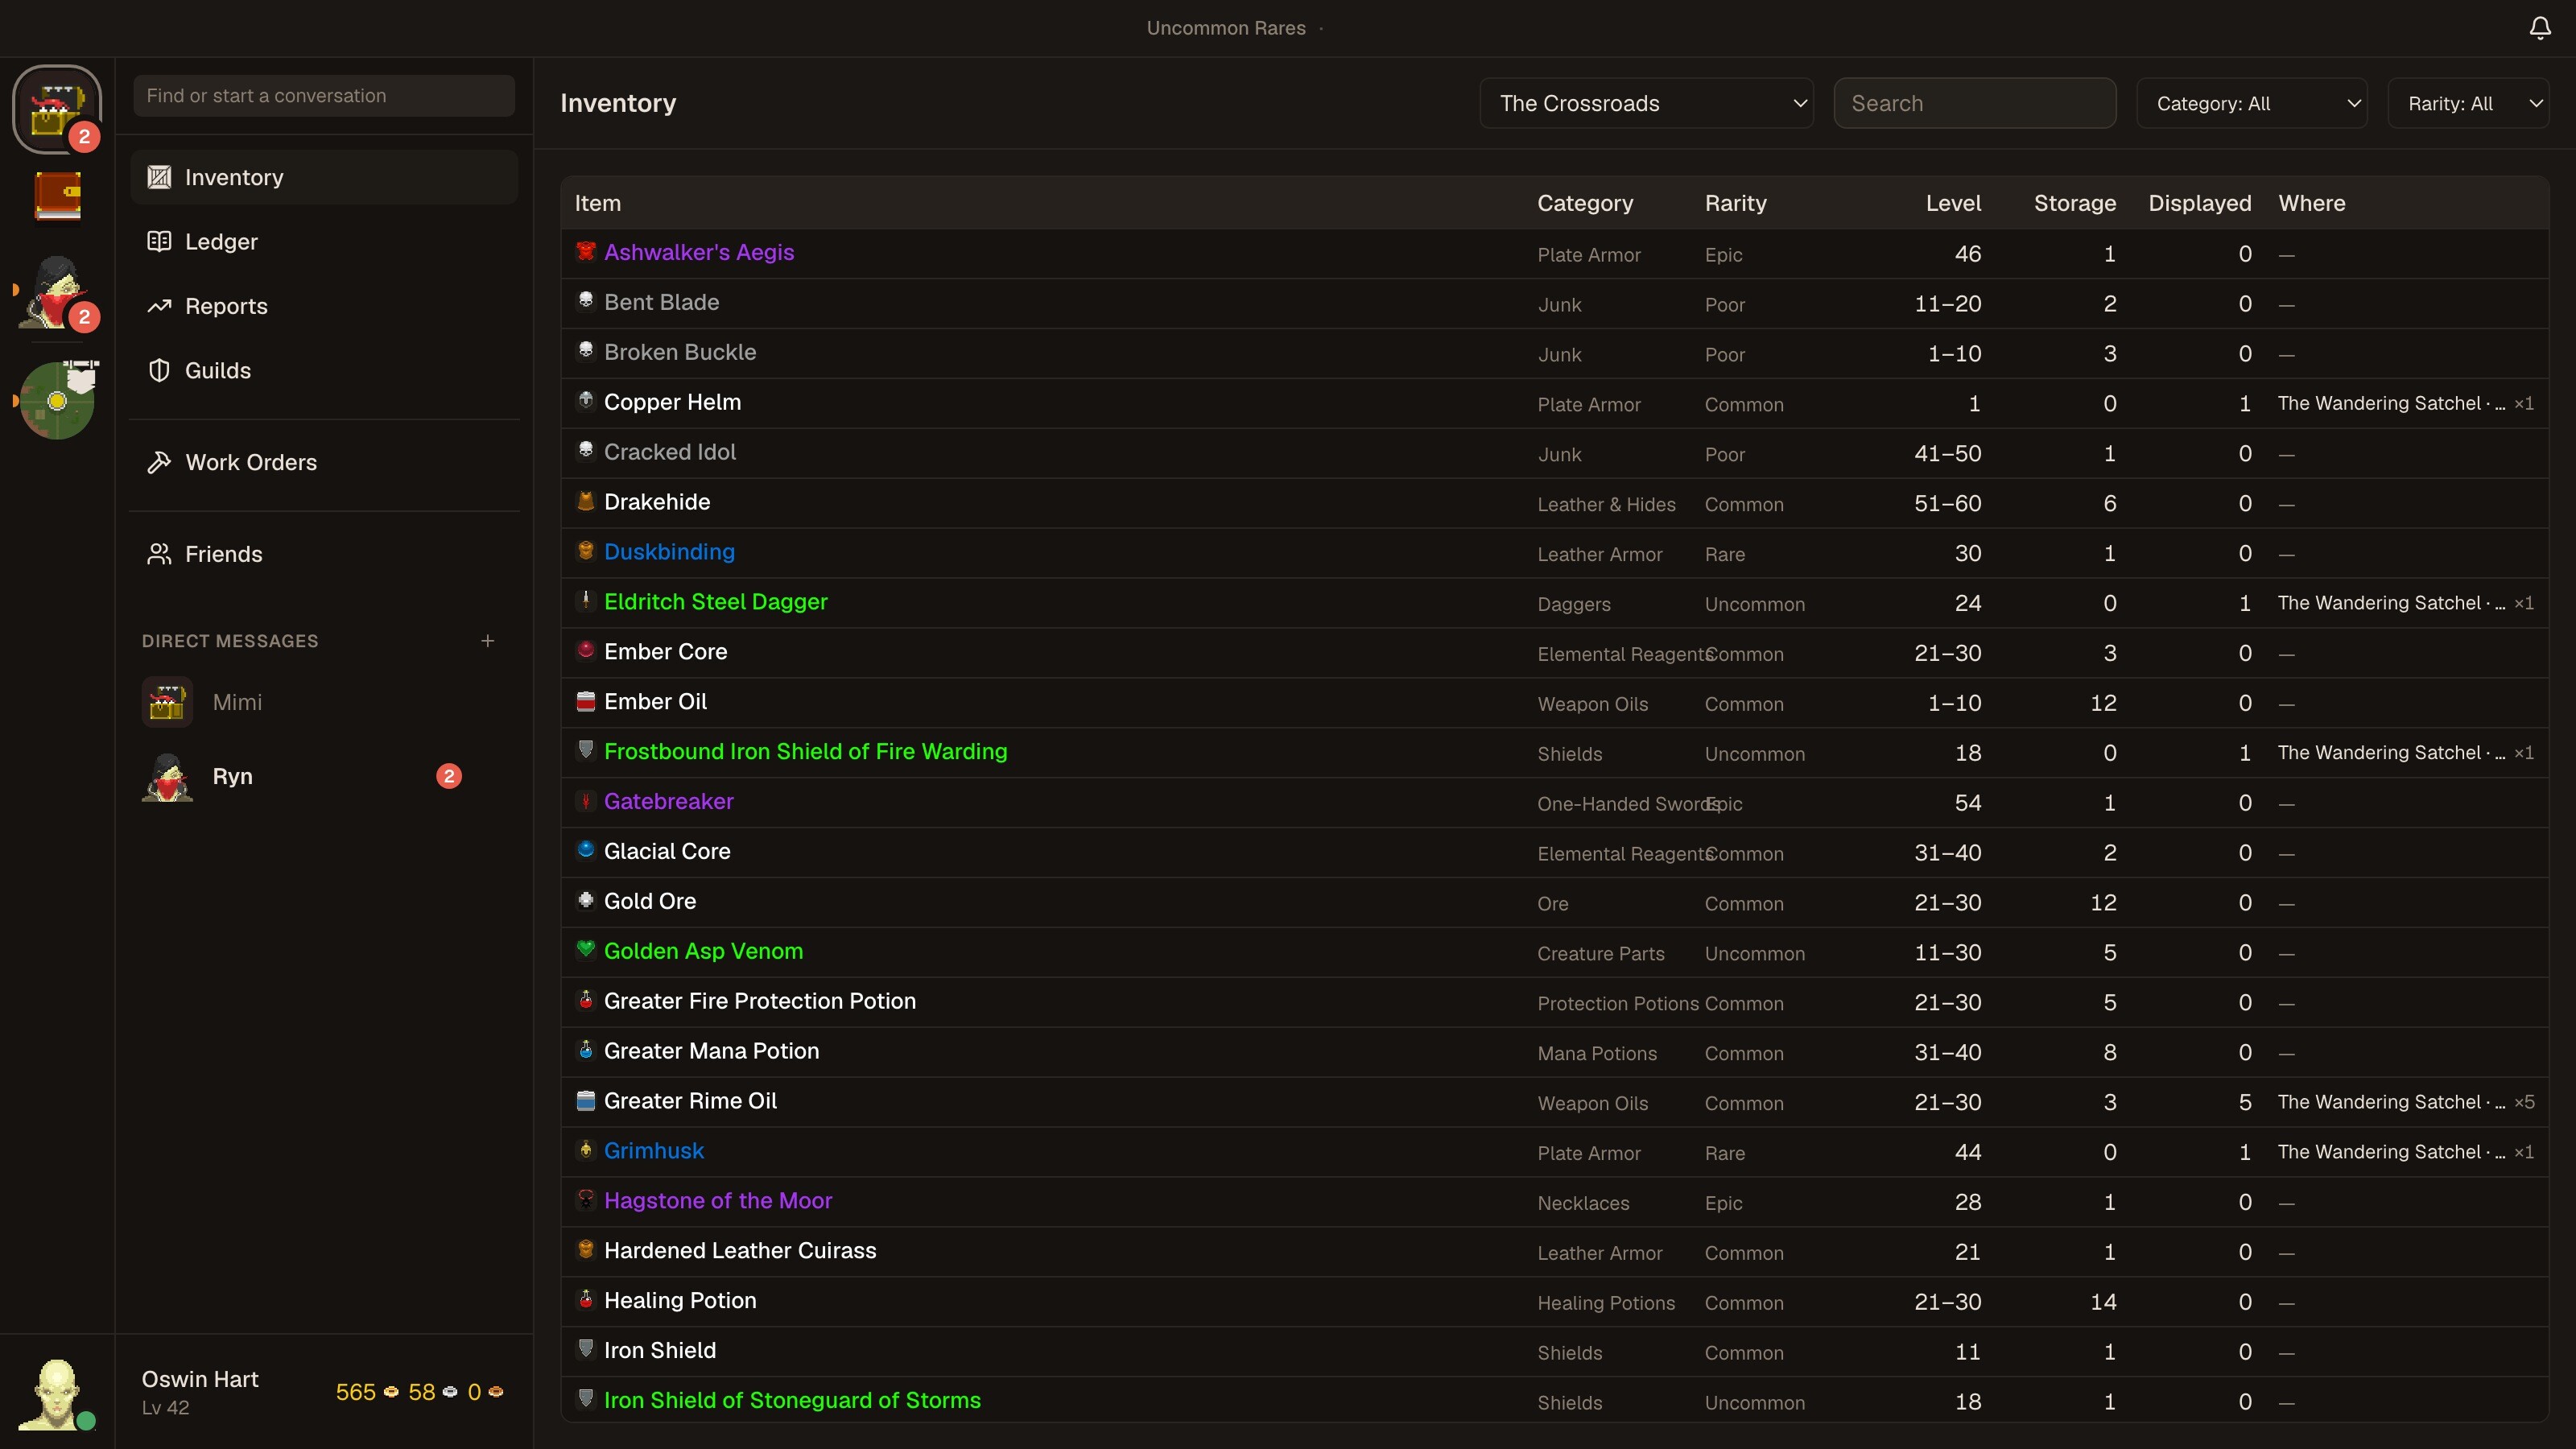
Task: Click Find or start a conversation field
Action: pyautogui.click(x=324, y=96)
